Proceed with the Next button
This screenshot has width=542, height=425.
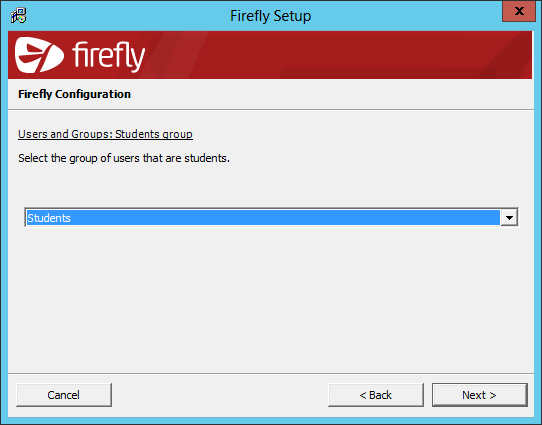pyautogui.click(x=479, y=395)
